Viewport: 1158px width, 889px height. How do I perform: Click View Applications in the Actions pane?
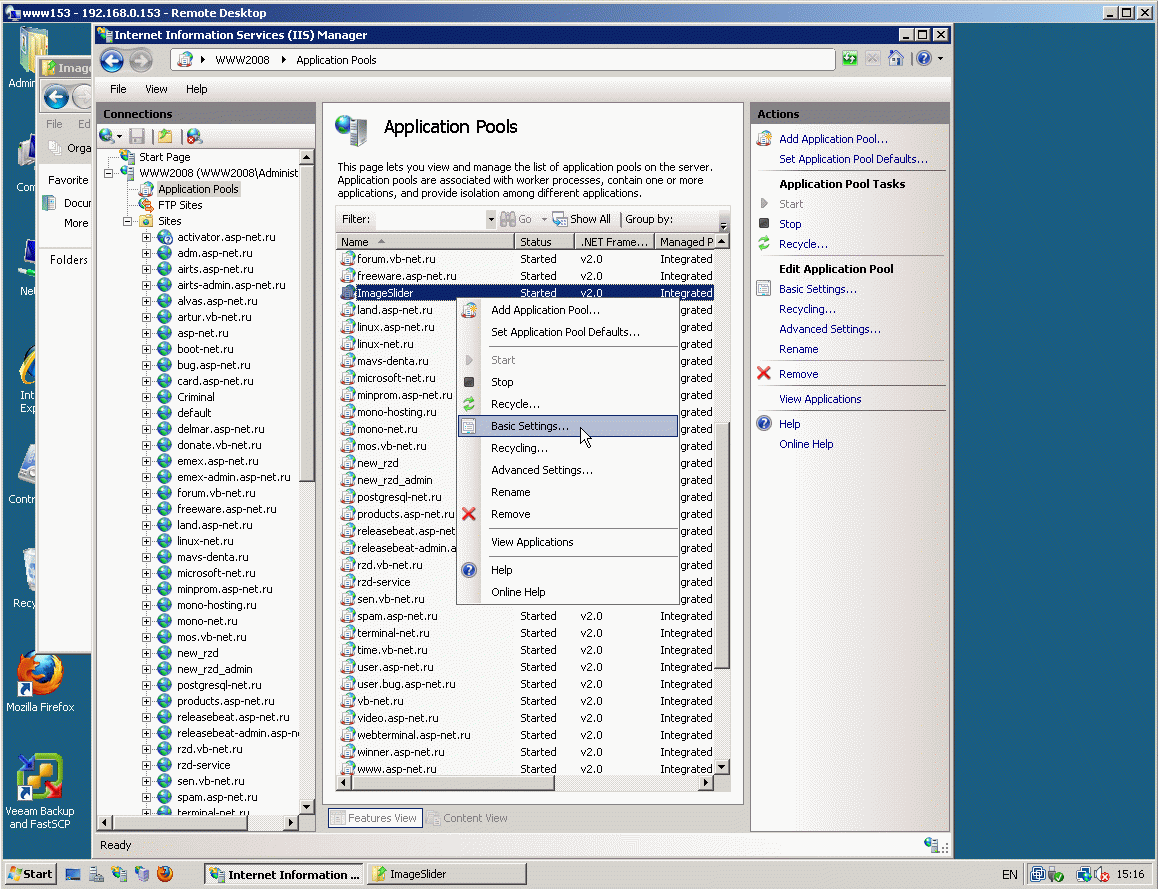pos(820,399)
